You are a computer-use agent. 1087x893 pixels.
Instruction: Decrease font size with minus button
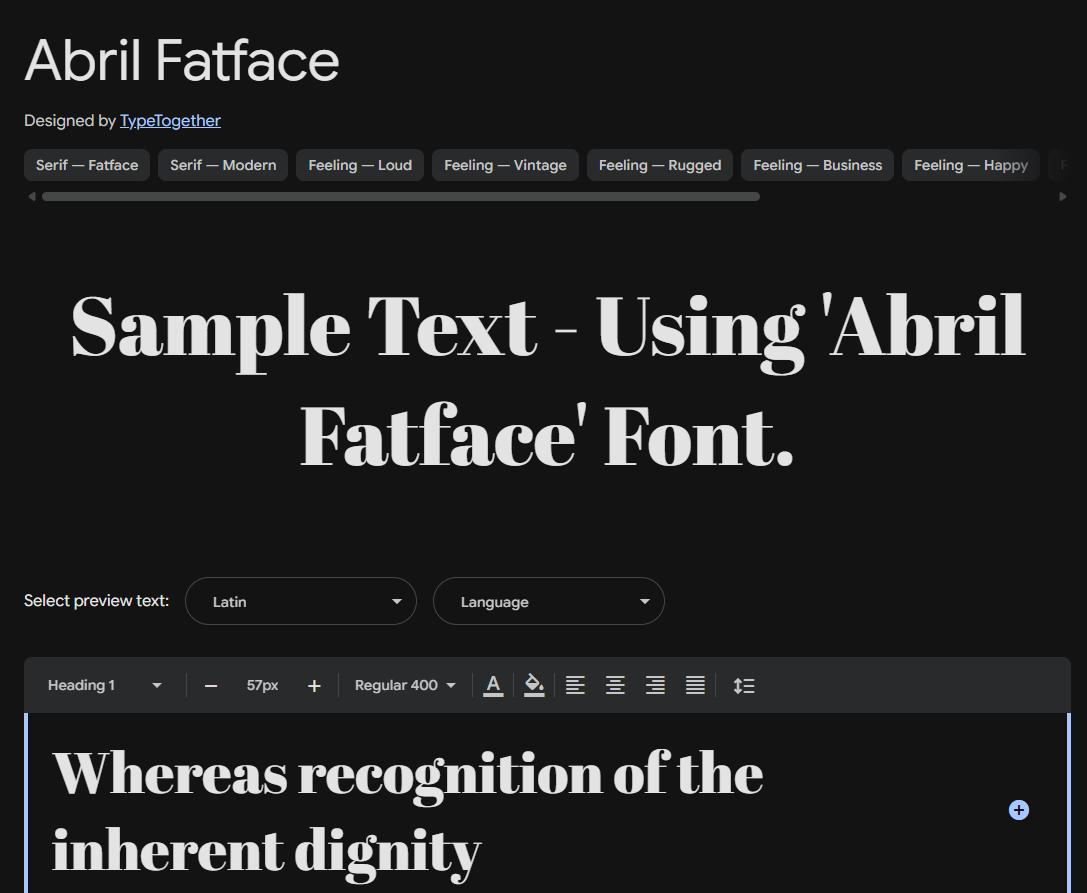click(211, 686)
